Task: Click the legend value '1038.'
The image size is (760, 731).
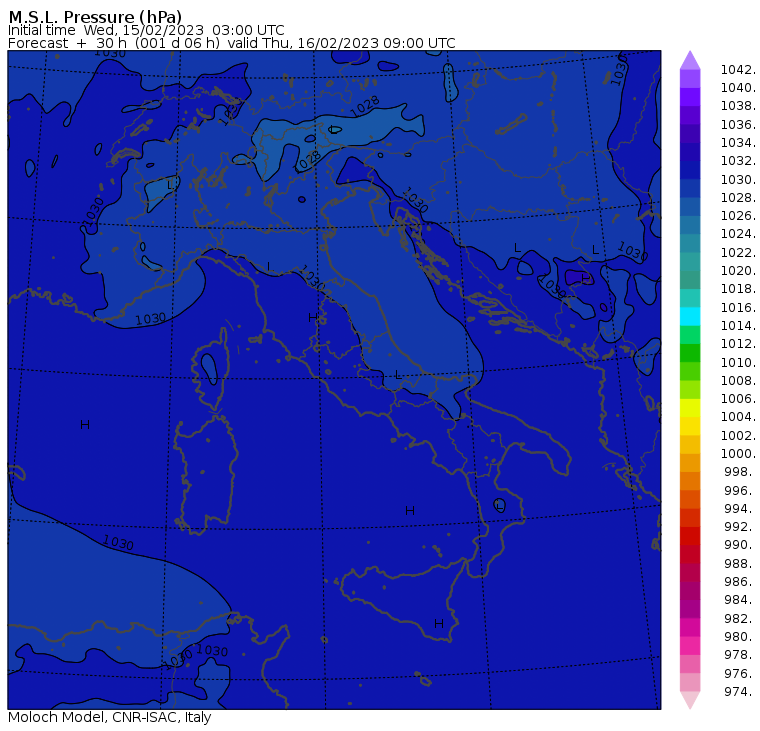Action: pos(738,106)
